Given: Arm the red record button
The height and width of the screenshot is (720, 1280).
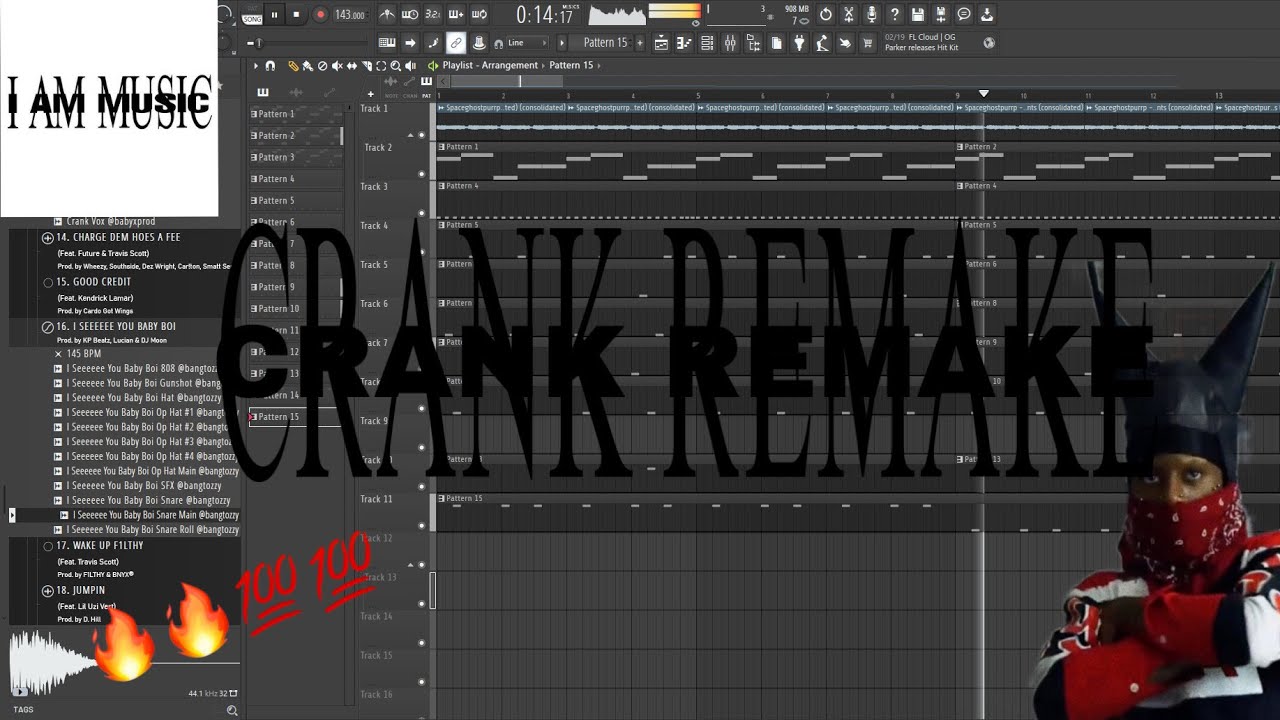Looking at the screenshot, I should click(x=320, y=15).
